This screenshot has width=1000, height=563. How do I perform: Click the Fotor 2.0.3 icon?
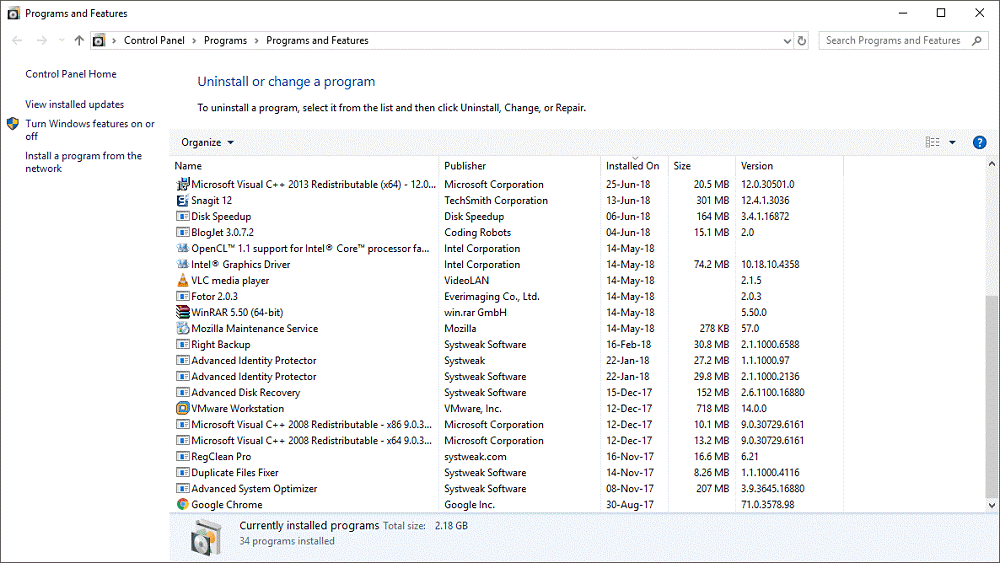click(x=182, y=296)
